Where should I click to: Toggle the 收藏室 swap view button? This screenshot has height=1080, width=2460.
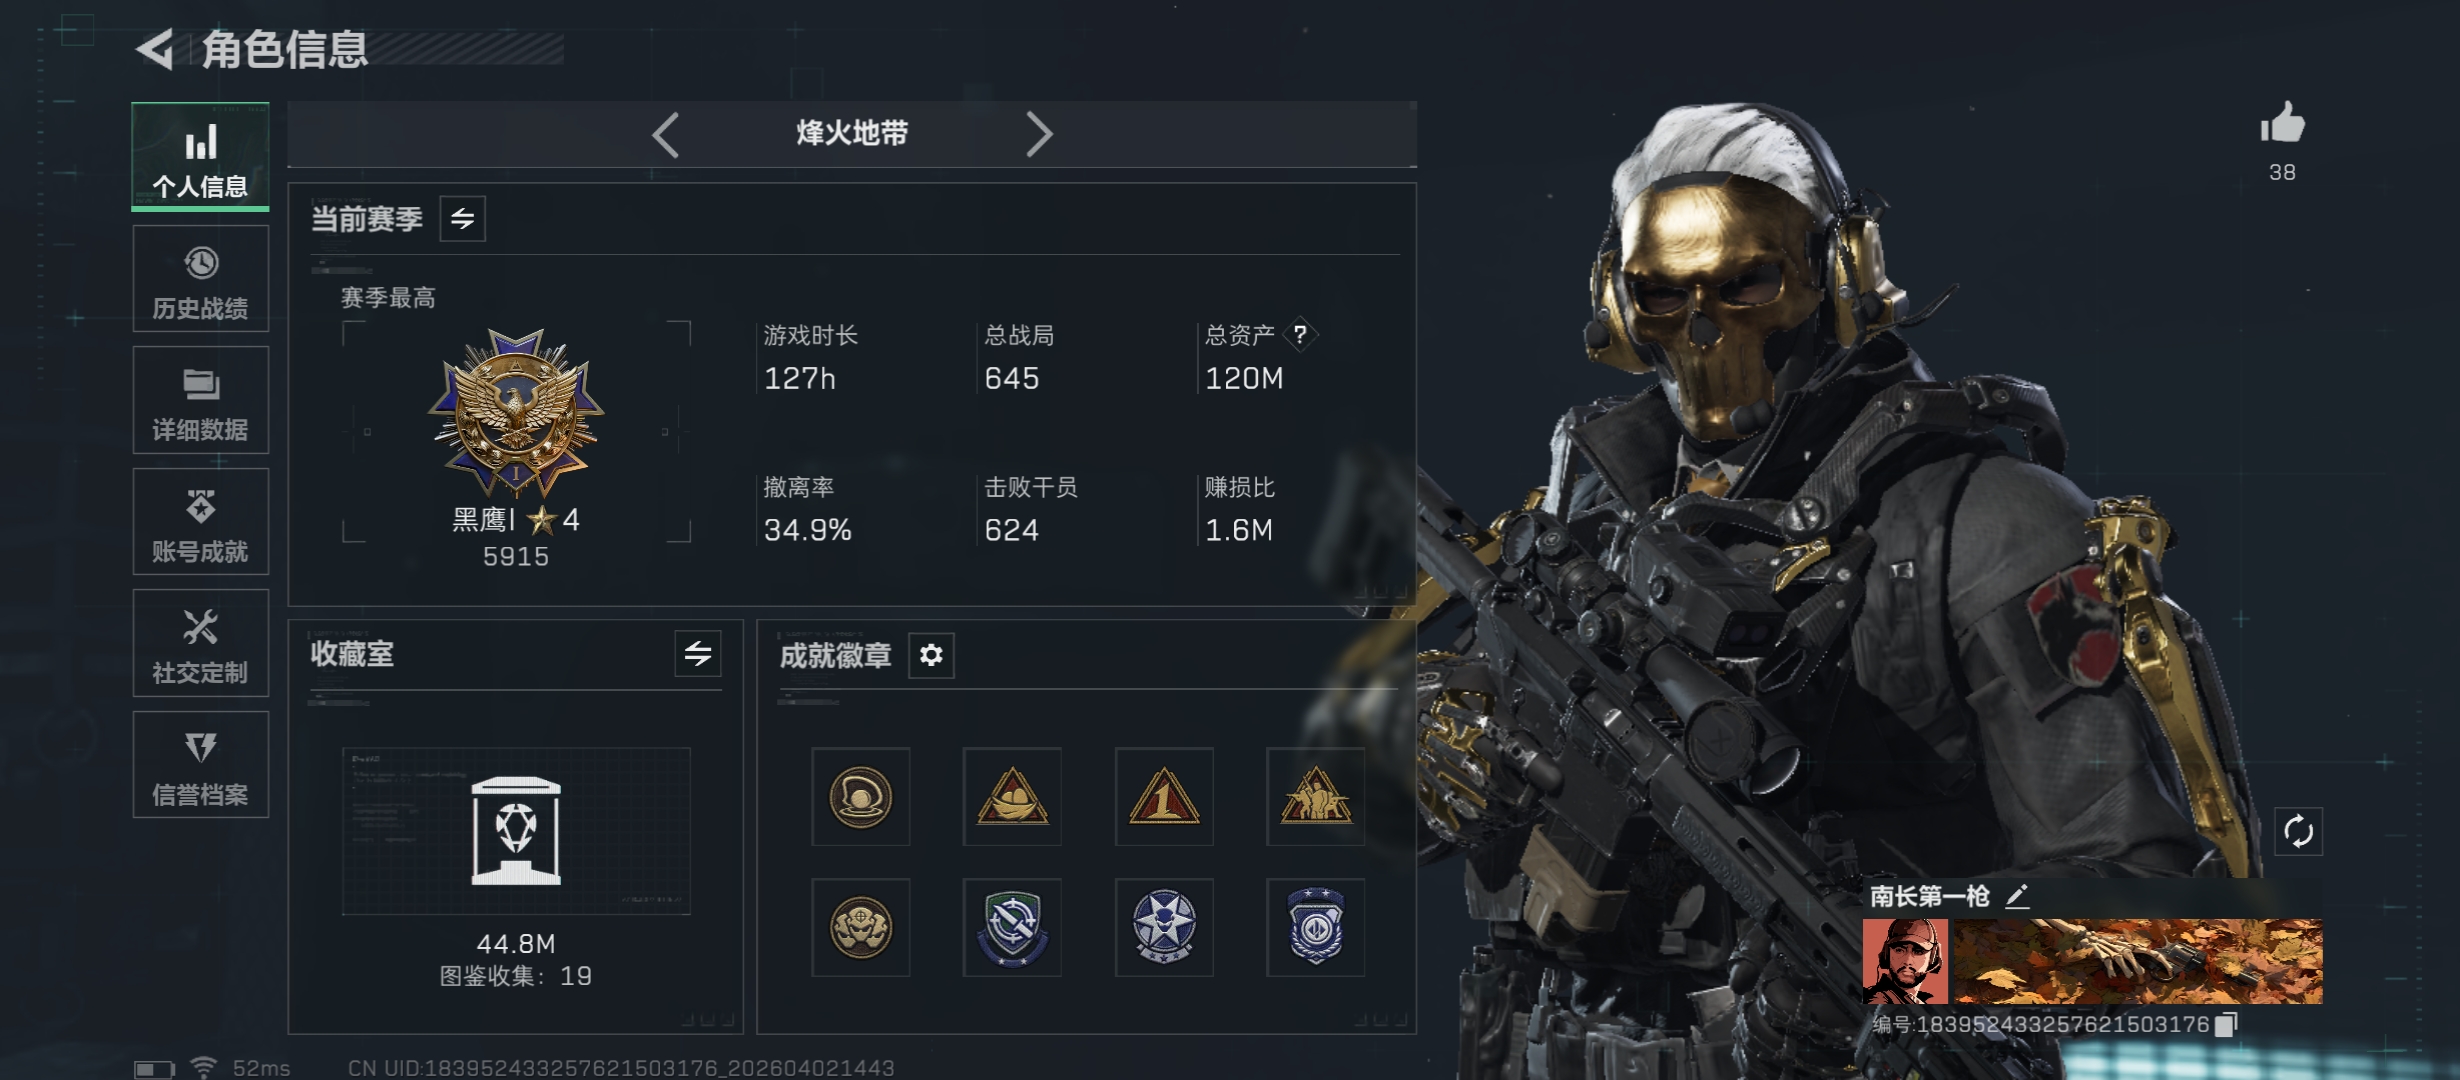click(698, 654)
